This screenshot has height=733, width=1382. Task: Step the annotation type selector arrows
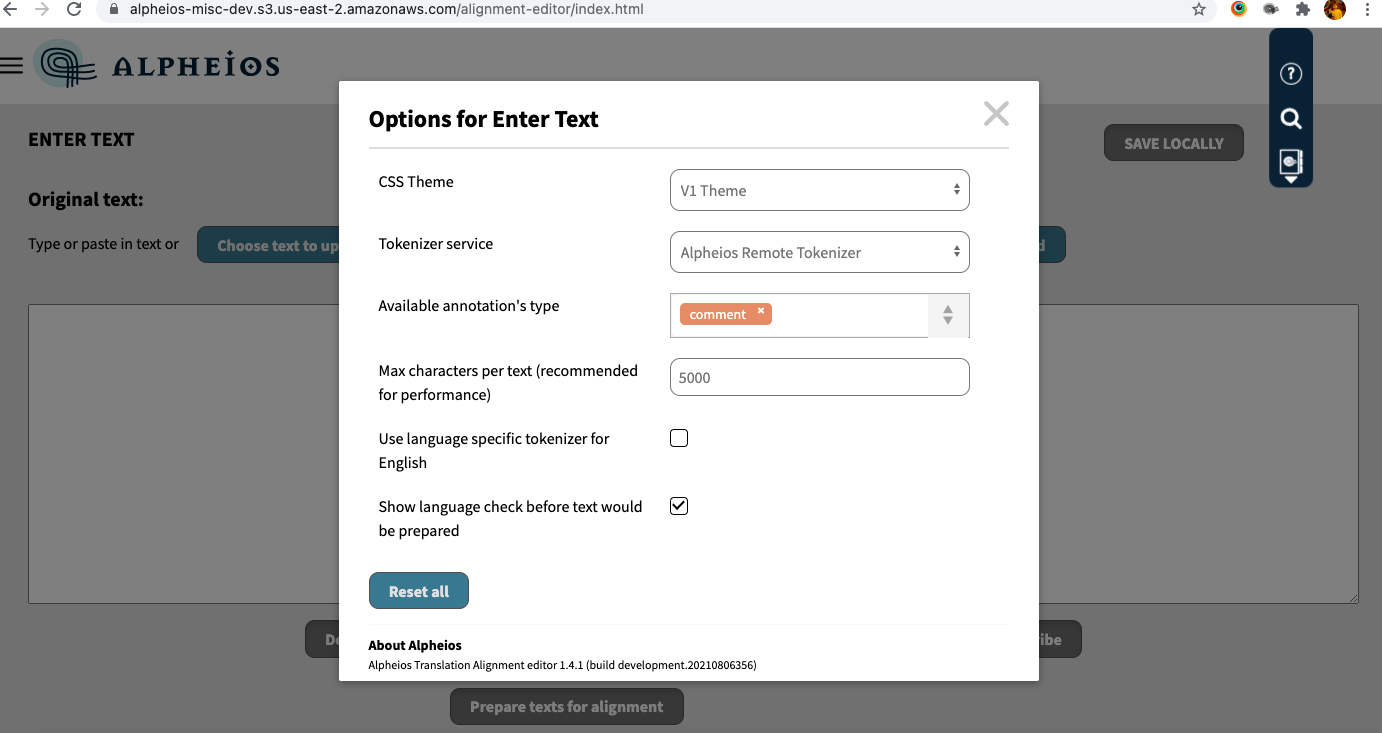click(x=947, y=315)
